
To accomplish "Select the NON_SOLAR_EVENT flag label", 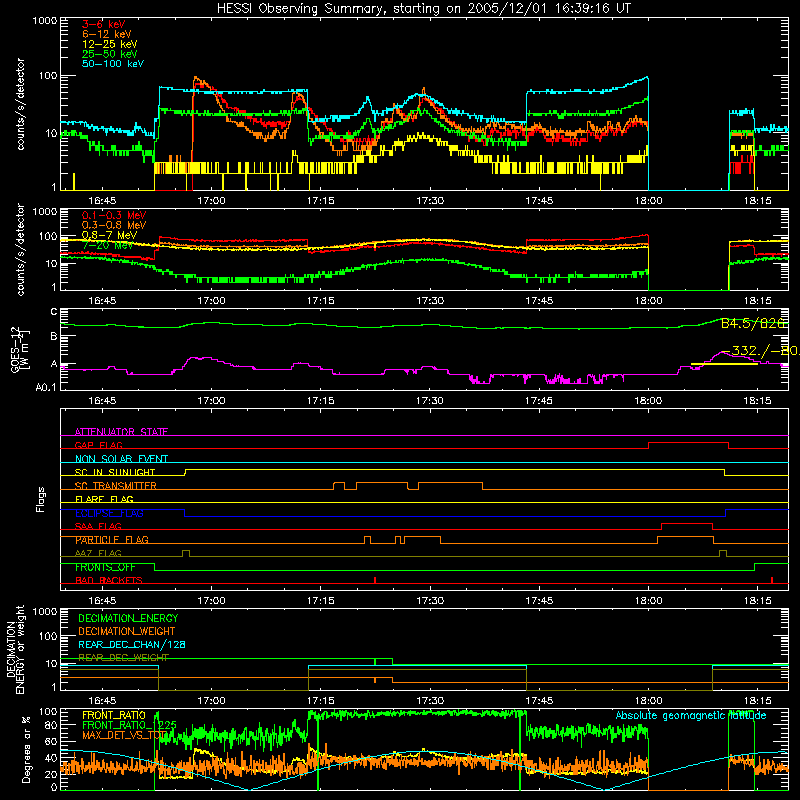I will [121, 459].
